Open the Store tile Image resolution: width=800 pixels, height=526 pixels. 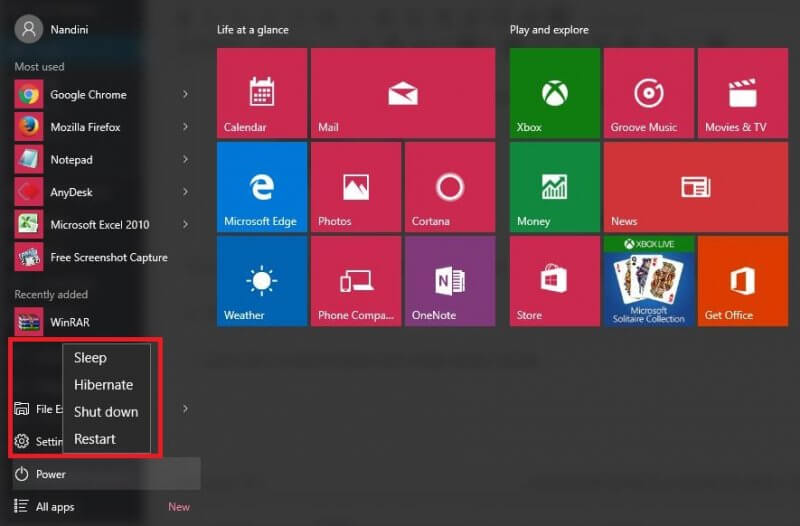point(555,281)
